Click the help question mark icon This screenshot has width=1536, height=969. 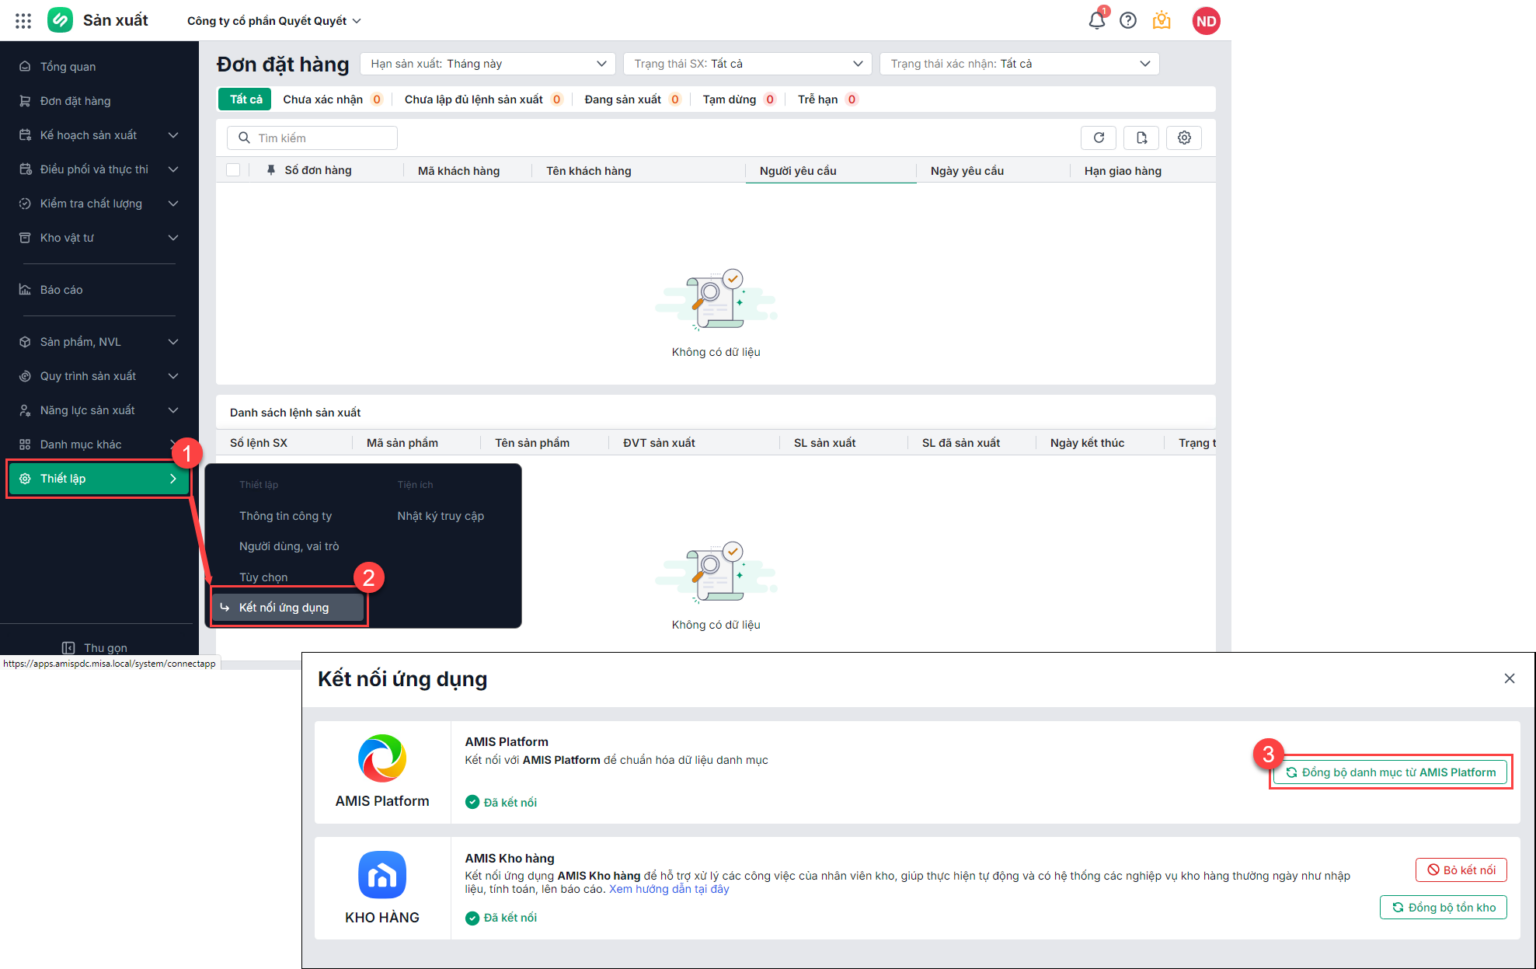(1128, 19)
